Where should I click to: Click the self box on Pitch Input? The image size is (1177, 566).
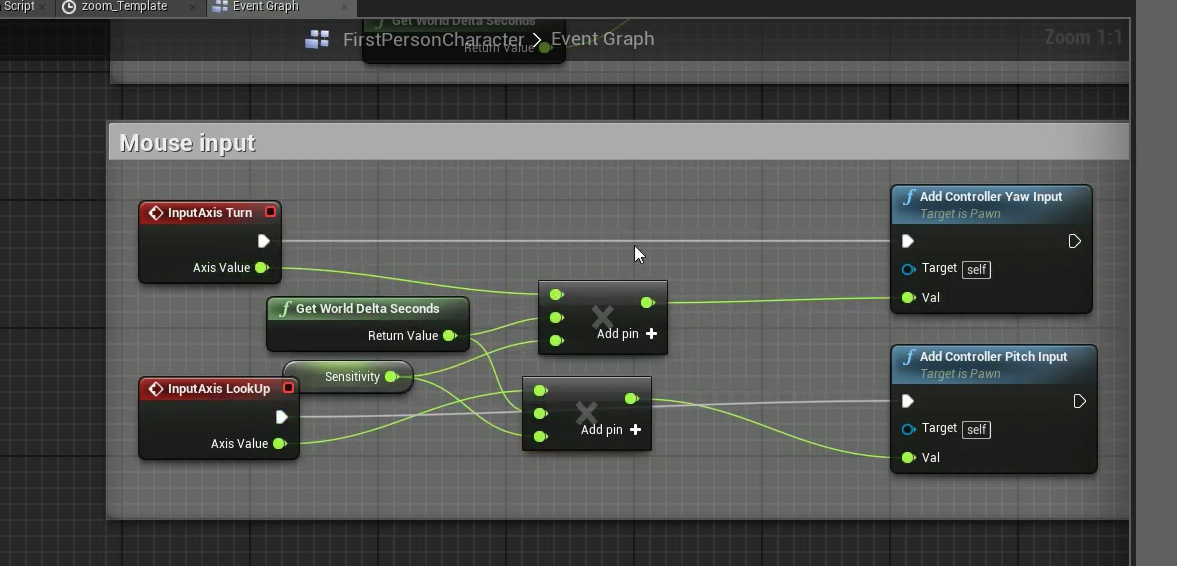pyautogui.click(x=977, y=429)
